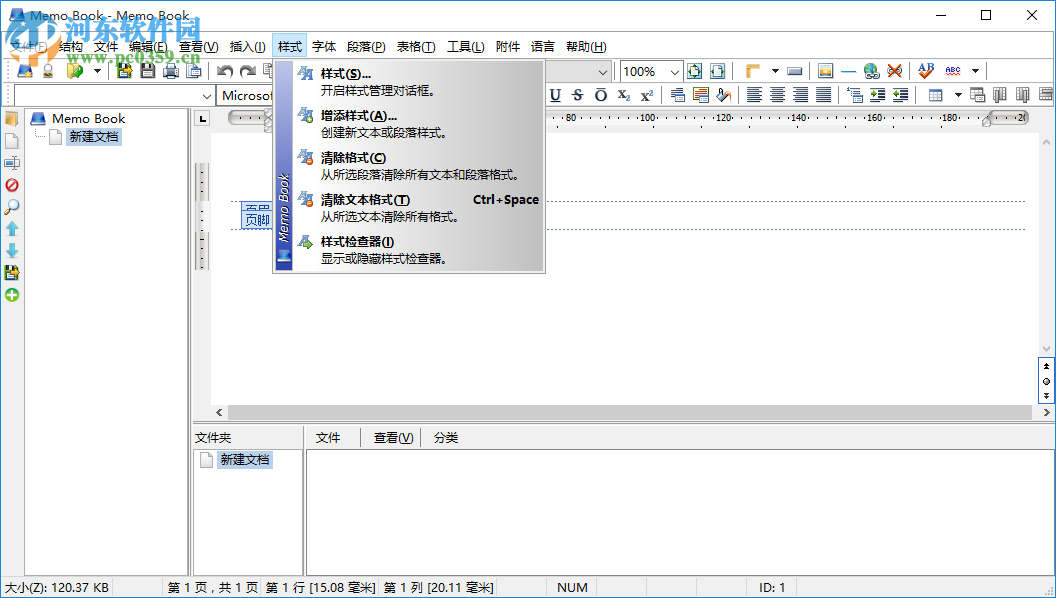The image size is (1056, 598).
Task: Click the undo arrow icon
Action: [225, 71]
